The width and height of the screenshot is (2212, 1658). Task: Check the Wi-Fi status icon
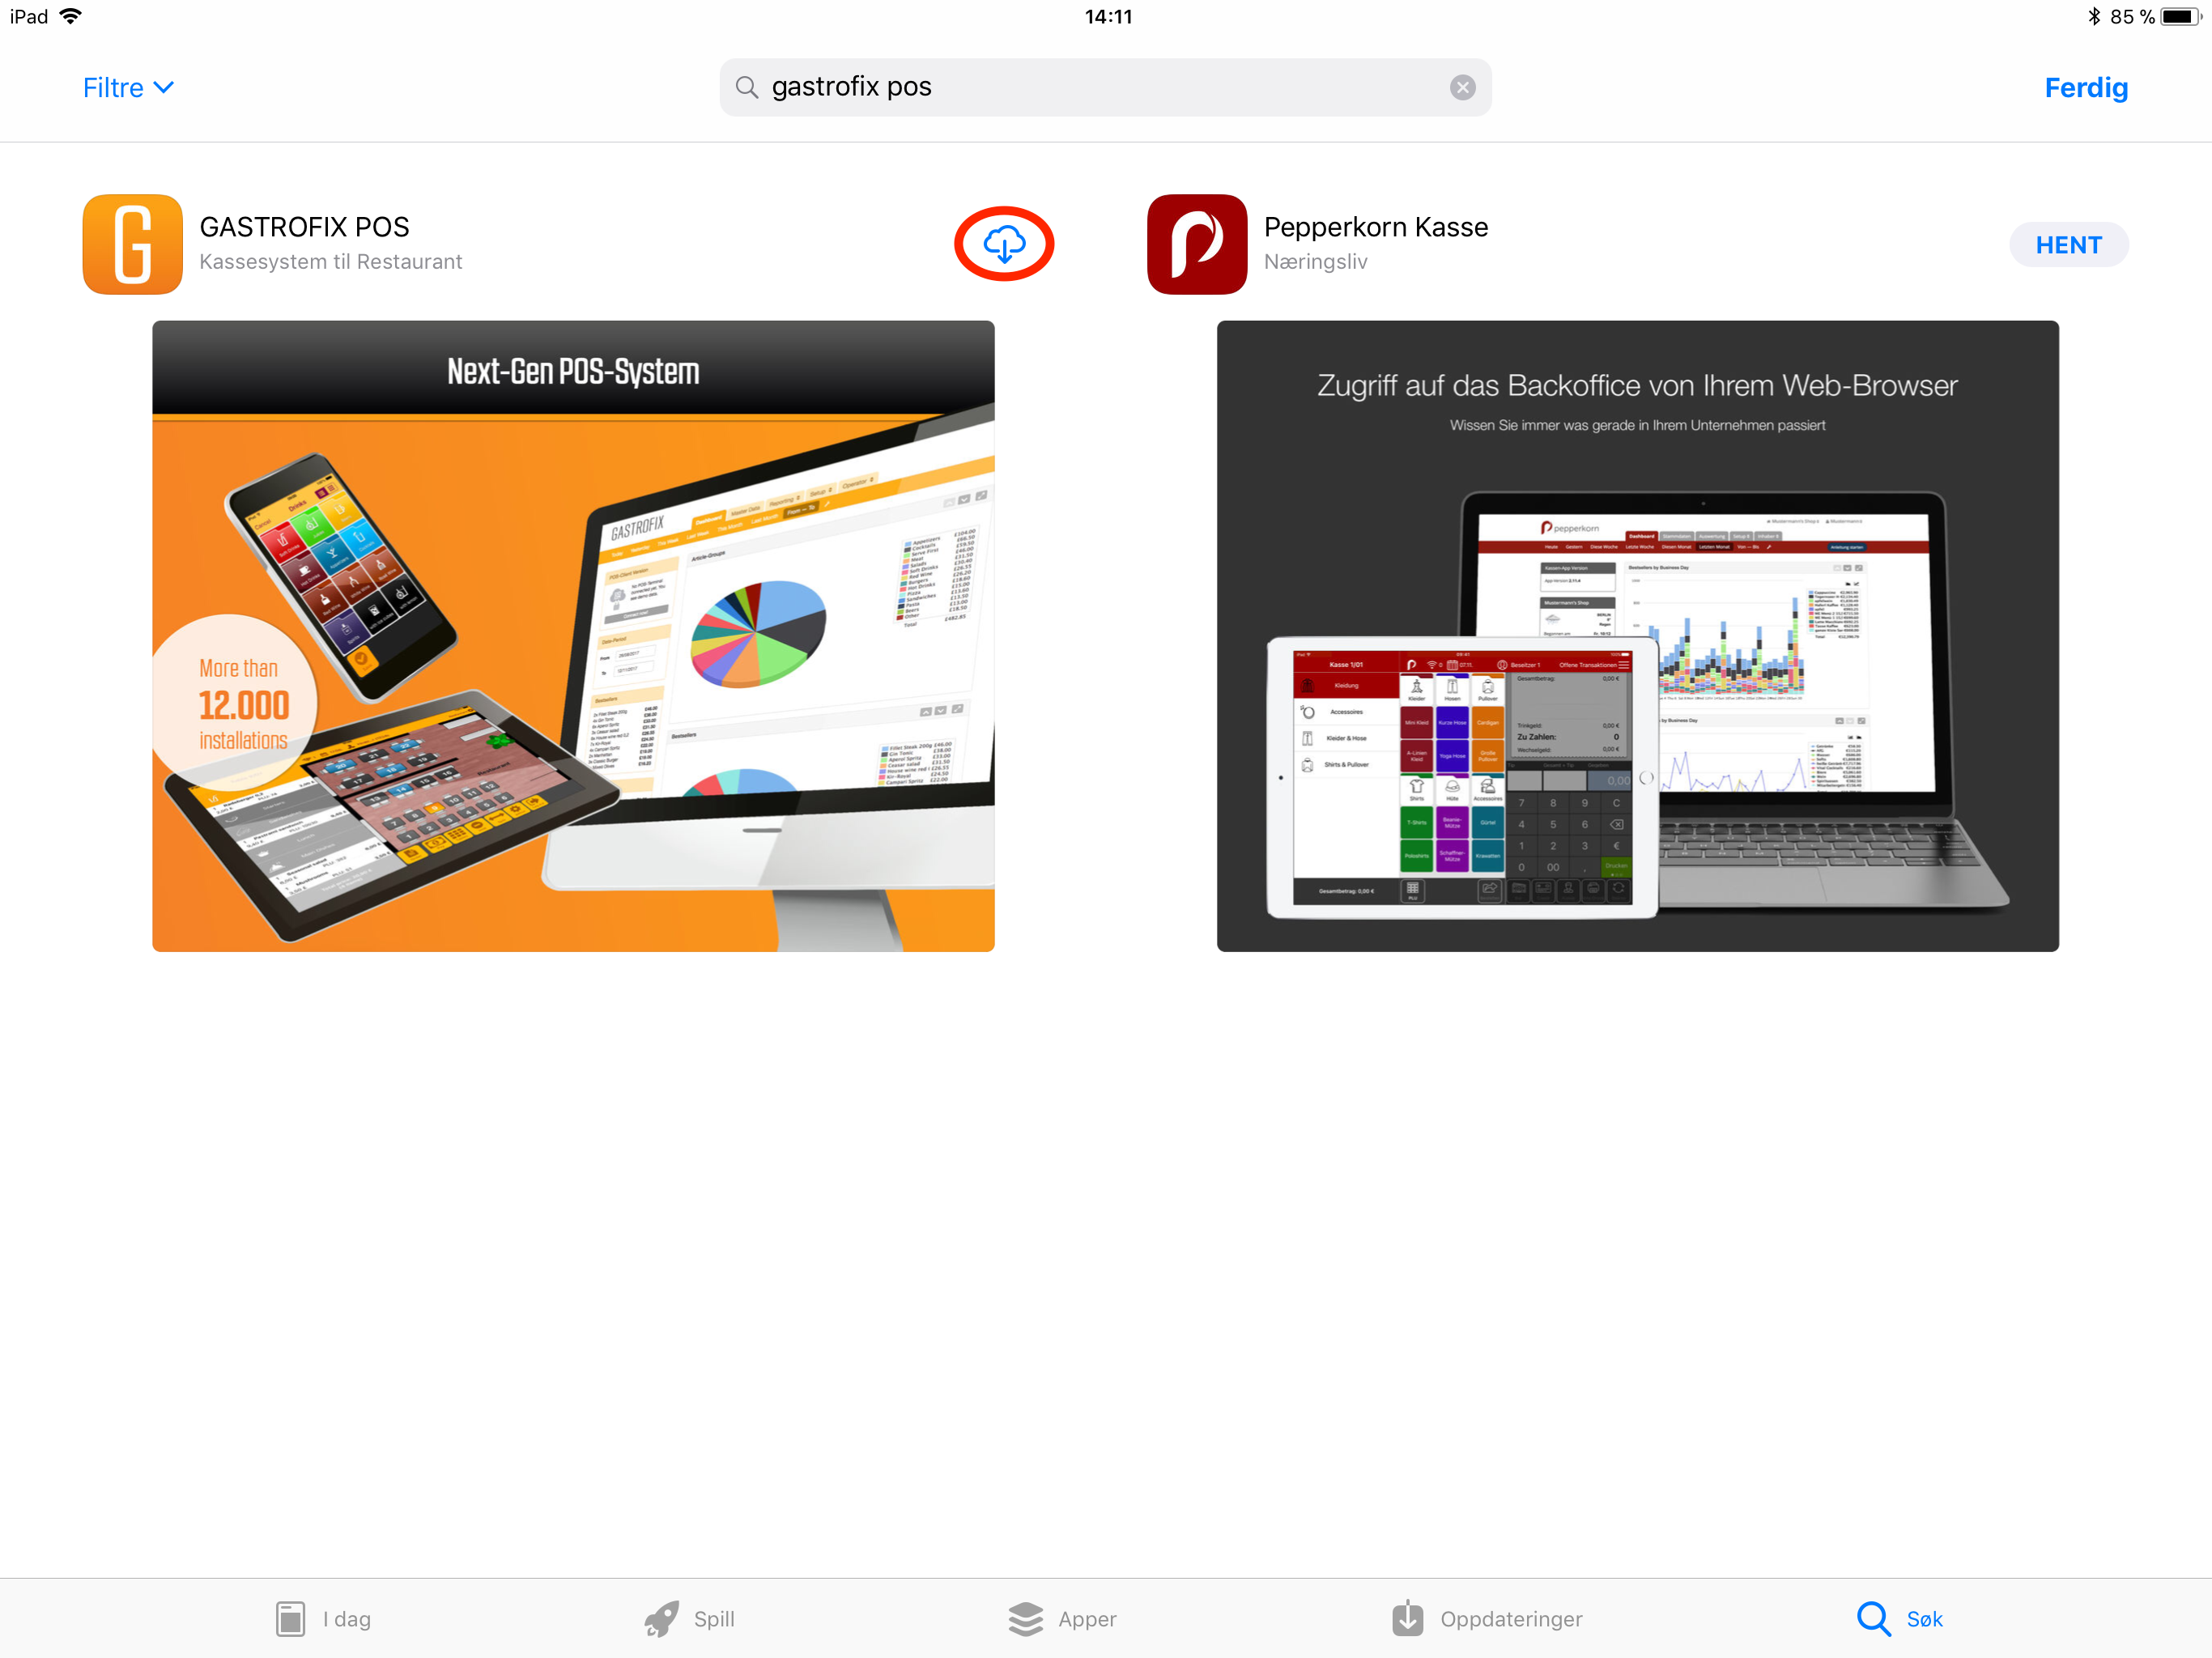(x=69, y=15)
